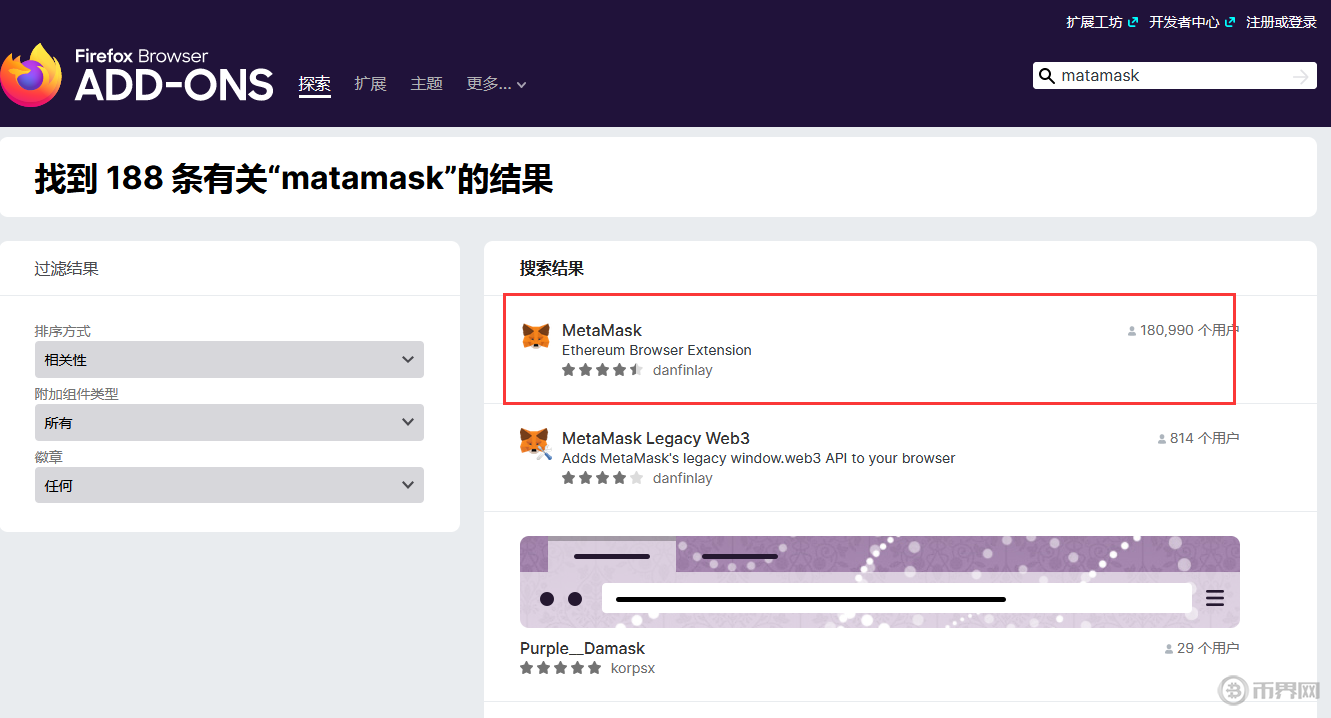Open the 任何 badge dropdown

tap(229, 485)
